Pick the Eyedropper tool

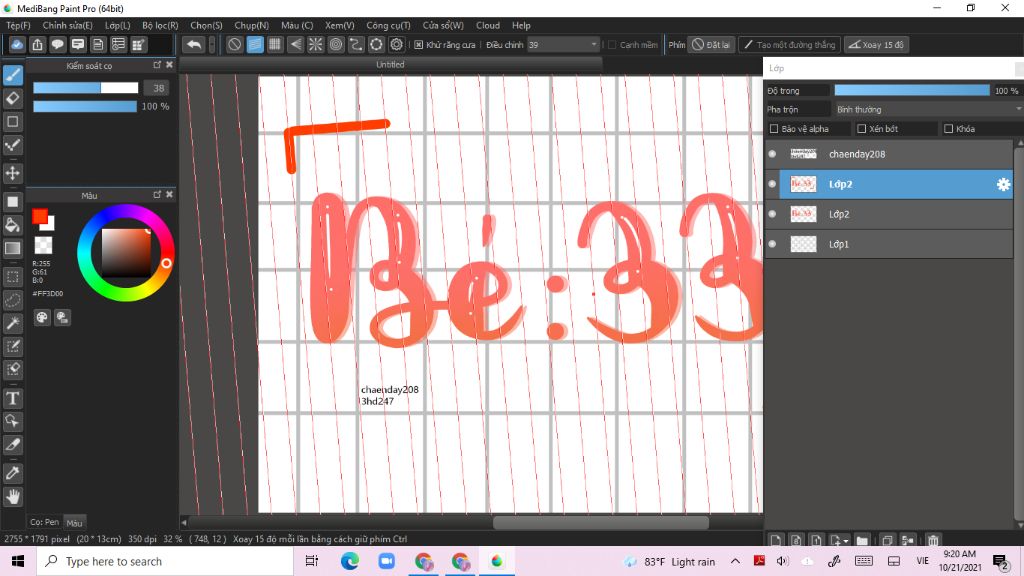(13, 473)
